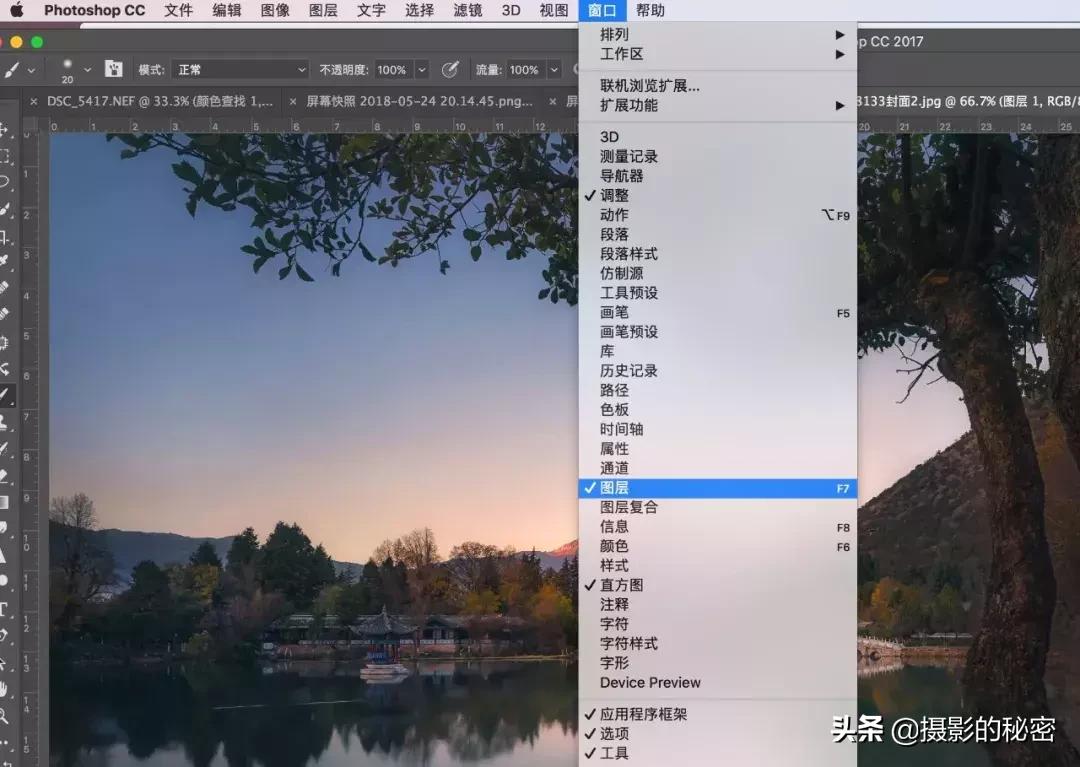Disable 应用程序框架 in the Window menu
The height and width of the screenshot is (767, 1080).
pos(645,716)
